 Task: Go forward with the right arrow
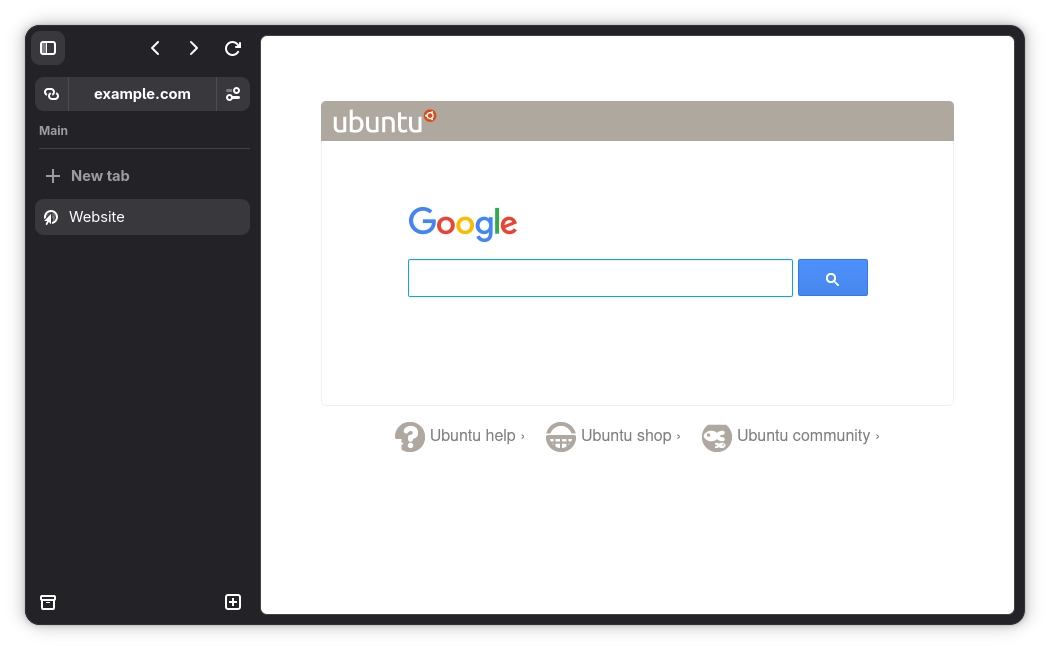tap(194, 48)
